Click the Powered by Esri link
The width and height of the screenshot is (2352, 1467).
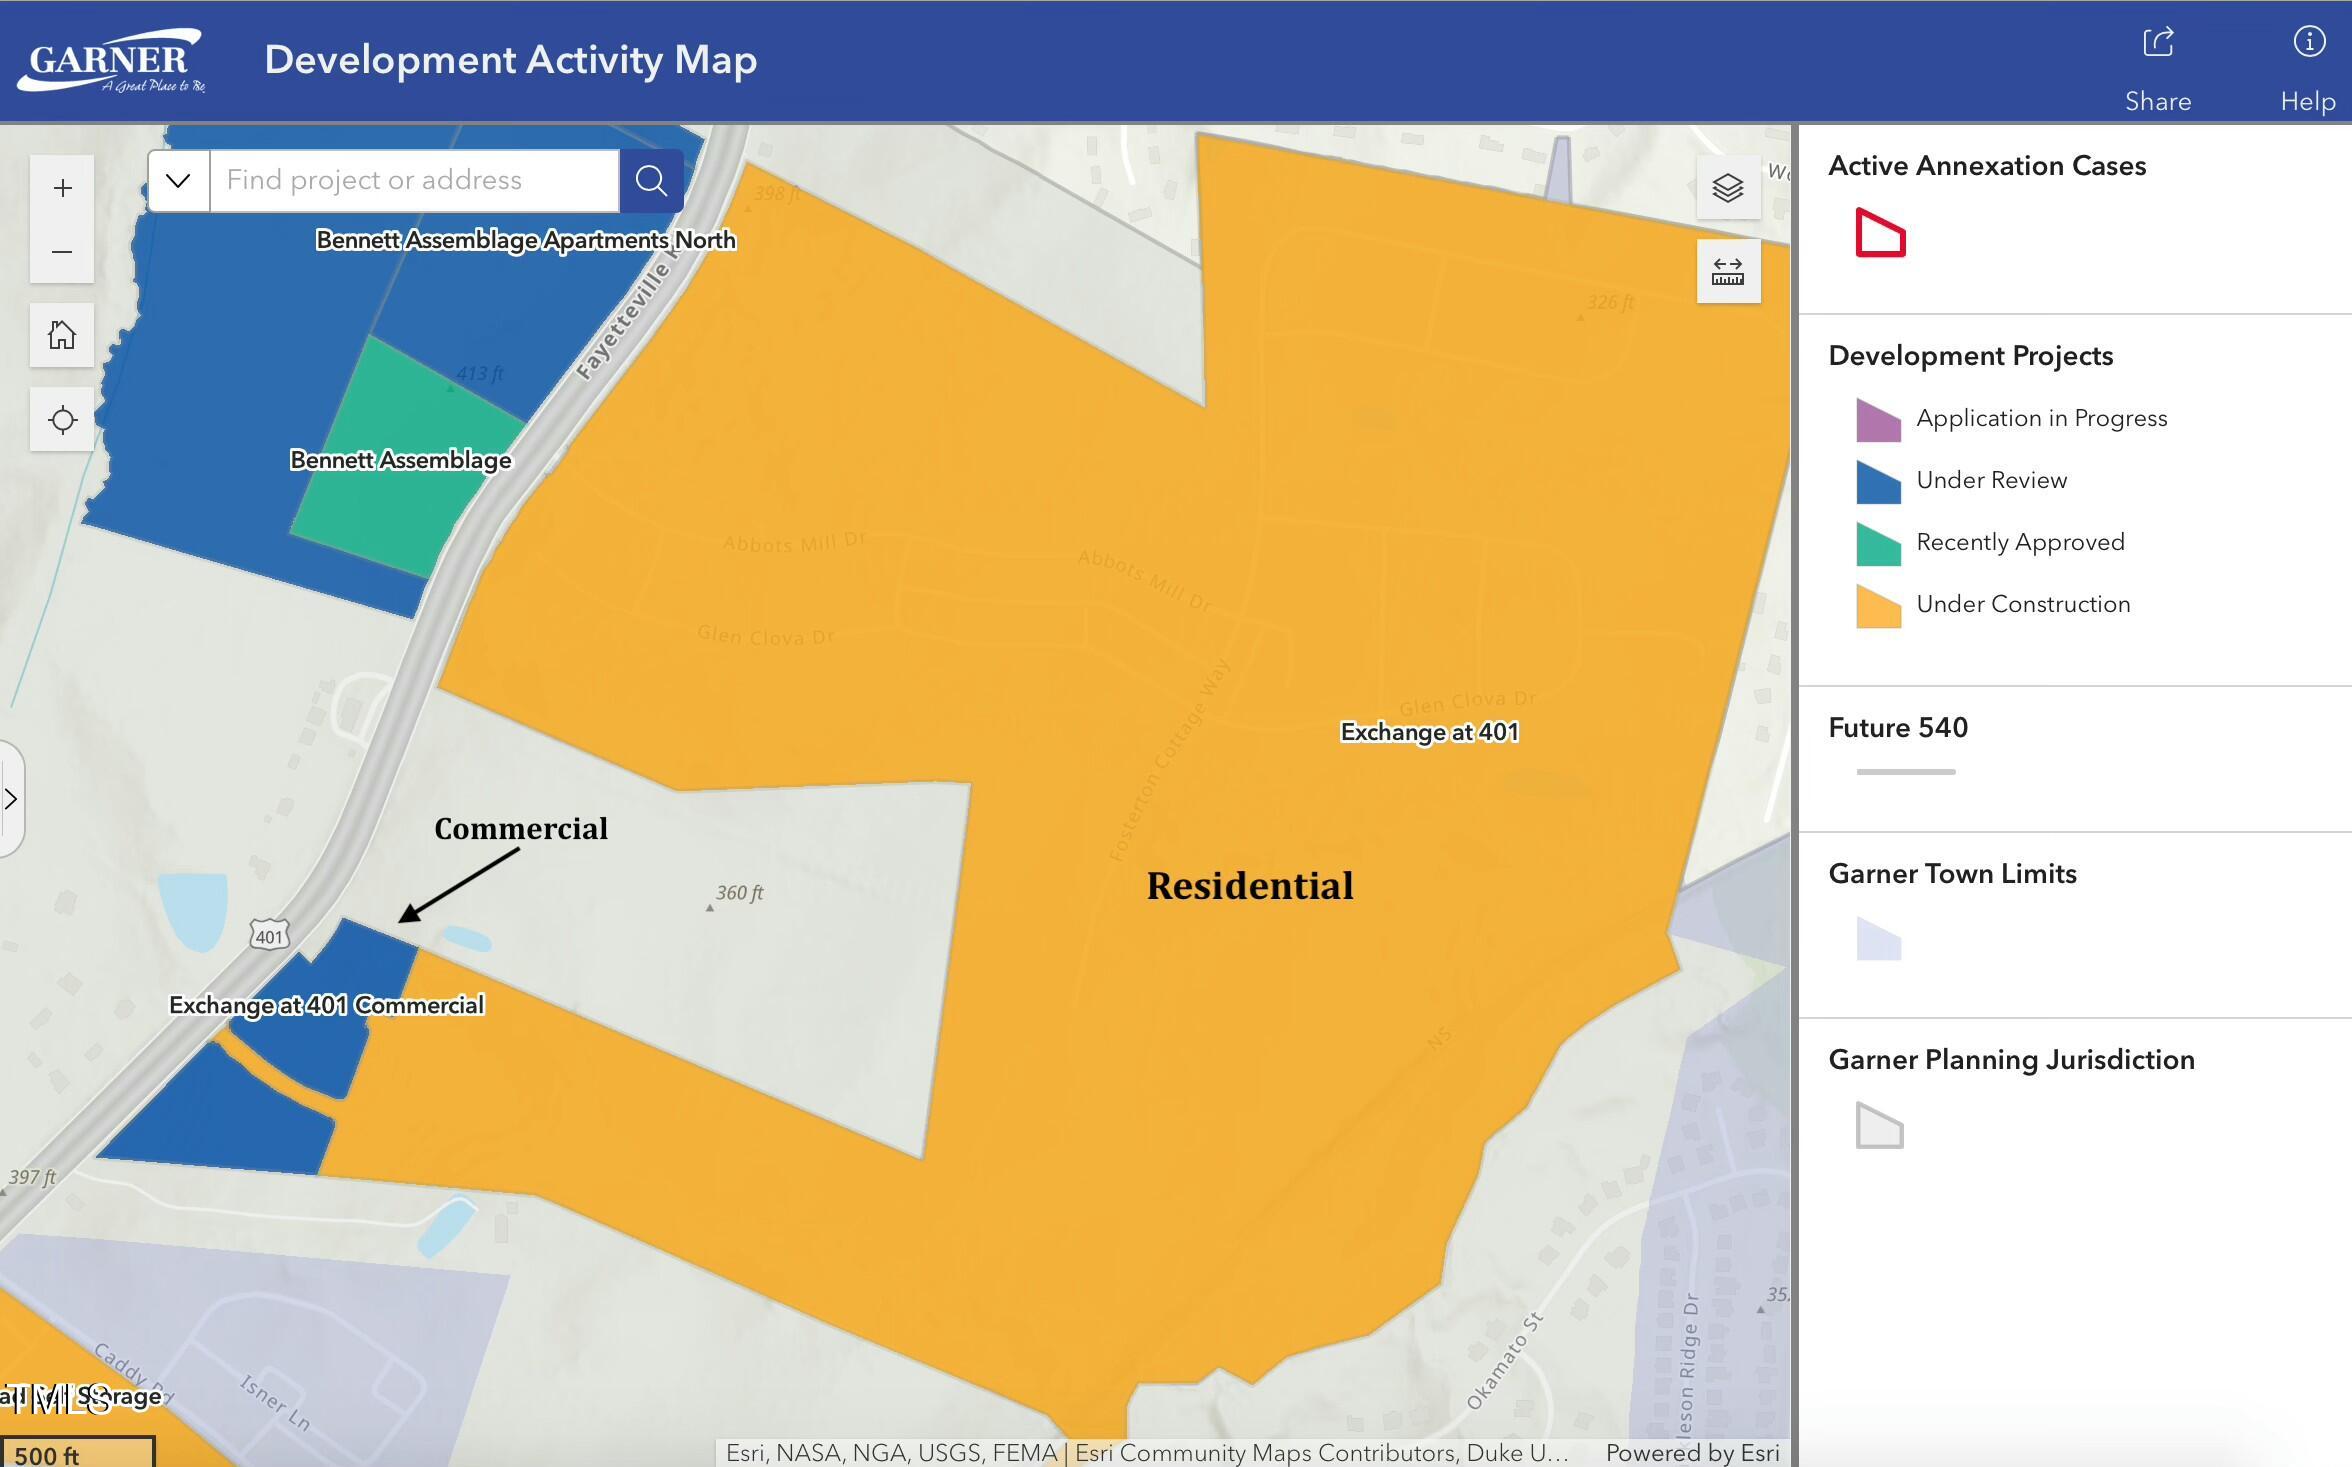(1692, 1453)
